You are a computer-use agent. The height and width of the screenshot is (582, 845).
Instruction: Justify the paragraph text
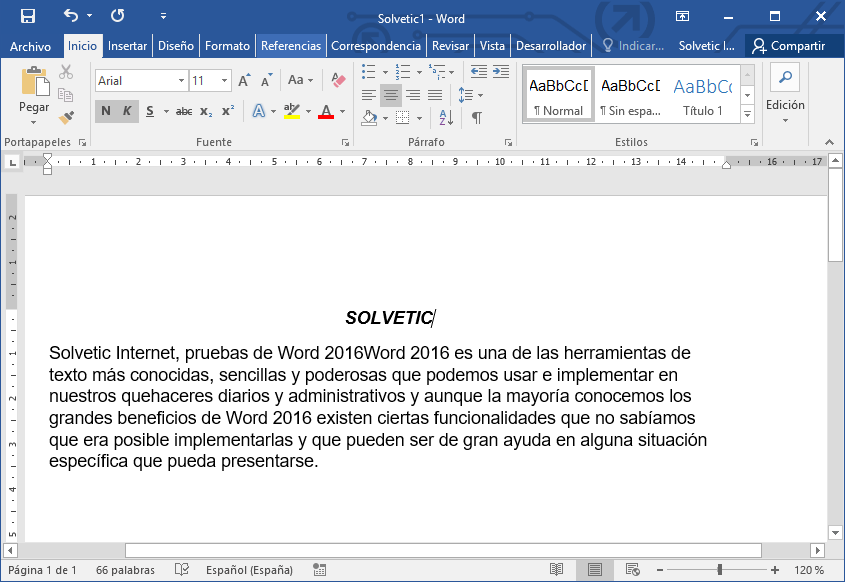coord(435,95)
